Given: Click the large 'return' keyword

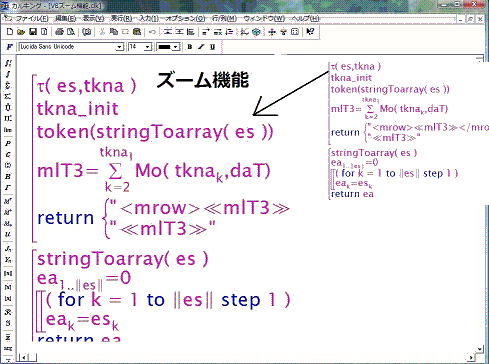Looking at the screenshot, I should point(66,218).
